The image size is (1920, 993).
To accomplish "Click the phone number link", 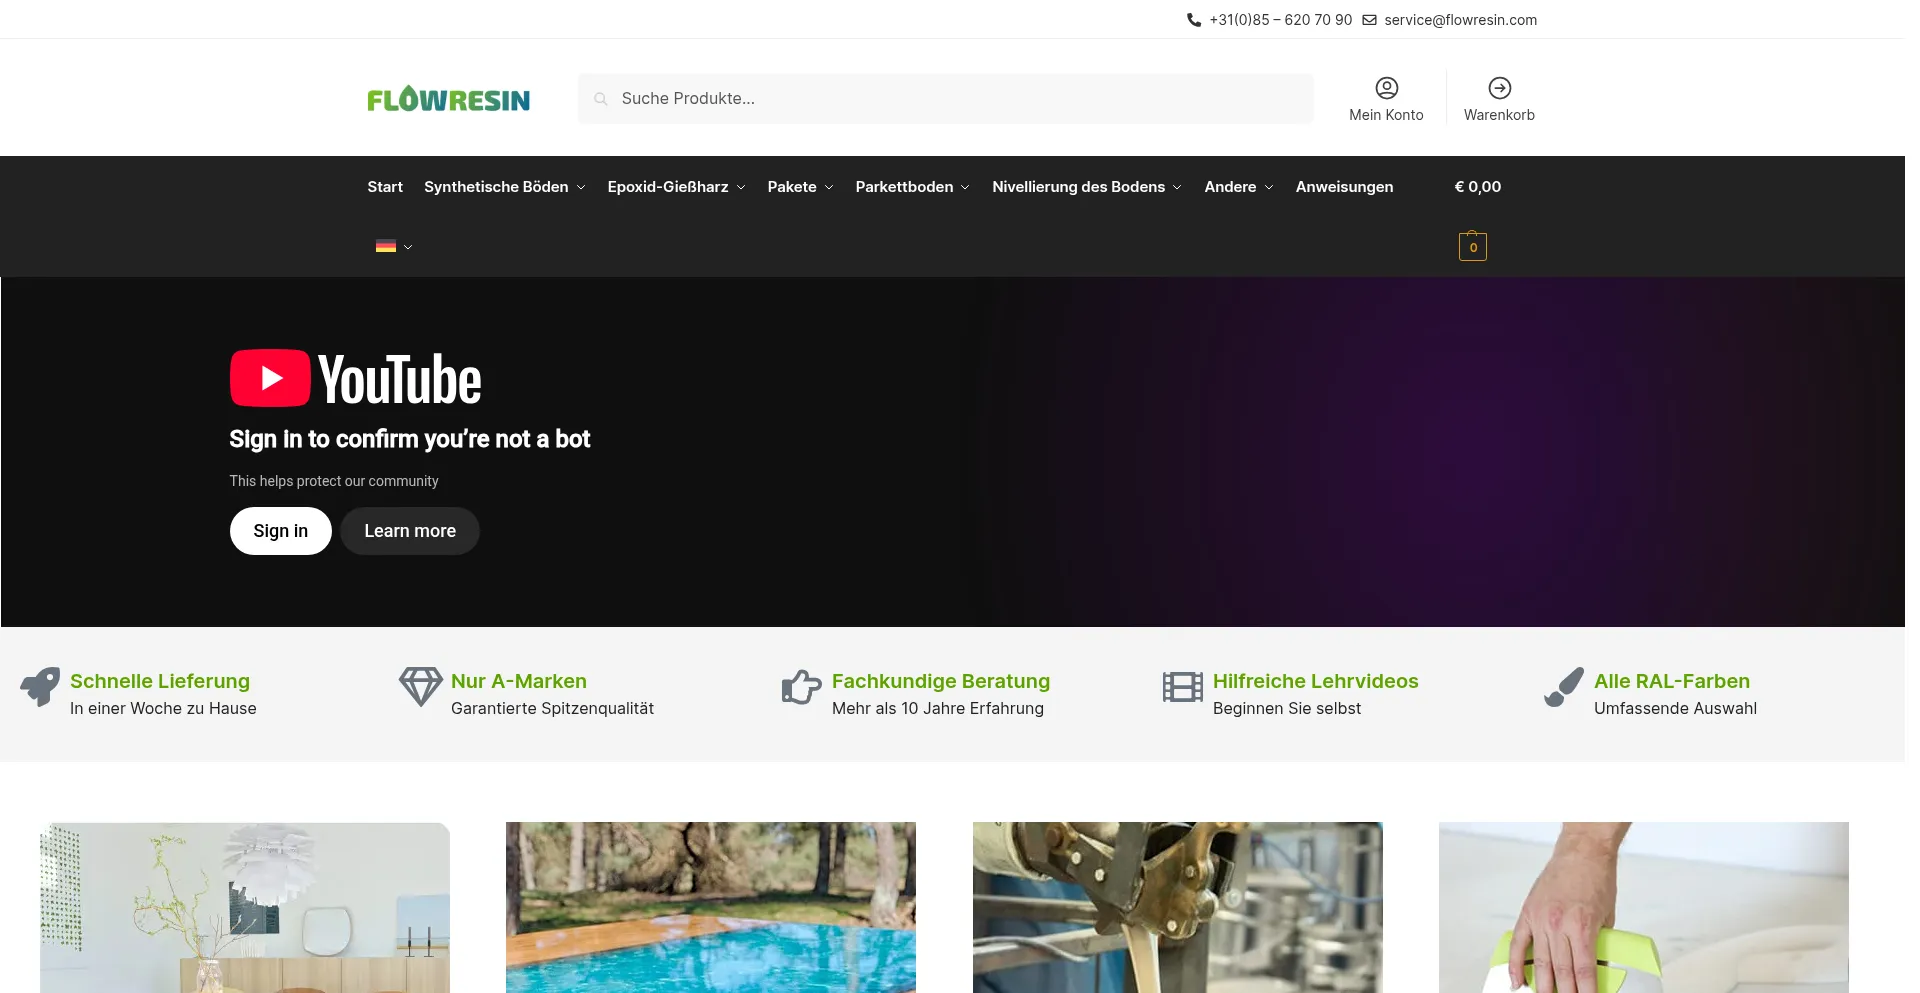I will [1281, 20].
